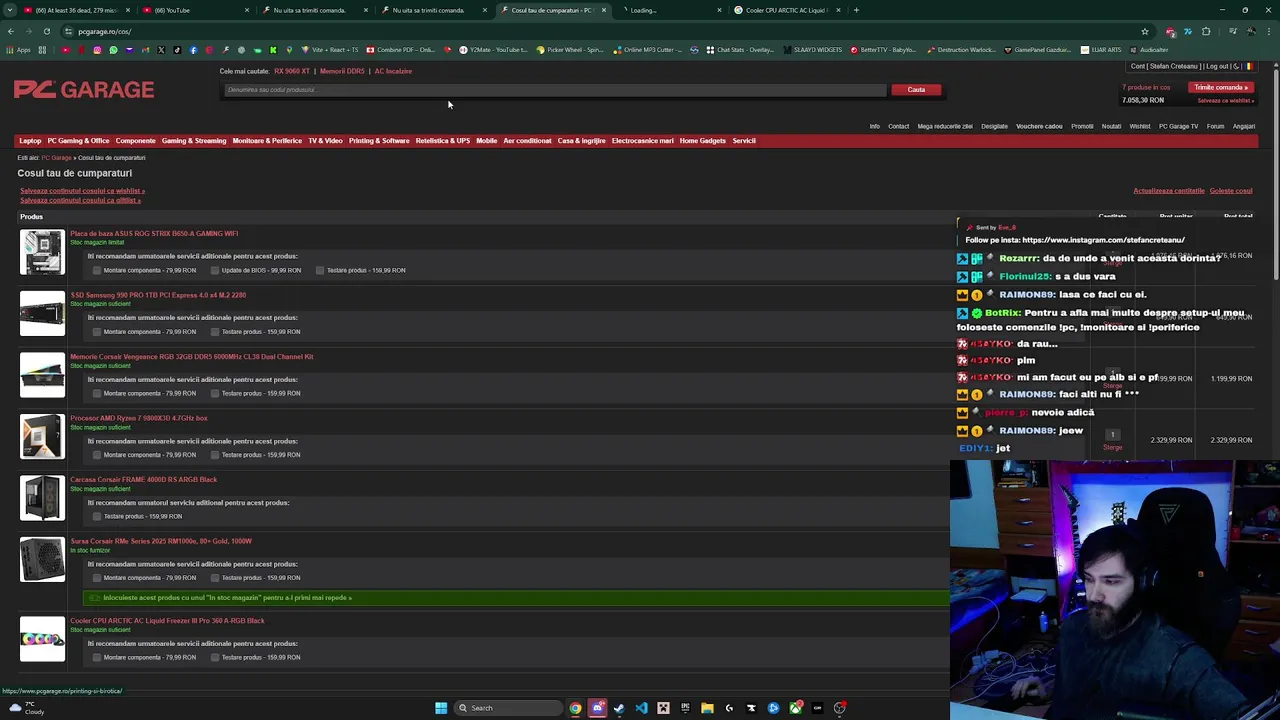
Task: Check Testare produs for Corsair Vengeance memory
Action: click(x=215, y=393)
